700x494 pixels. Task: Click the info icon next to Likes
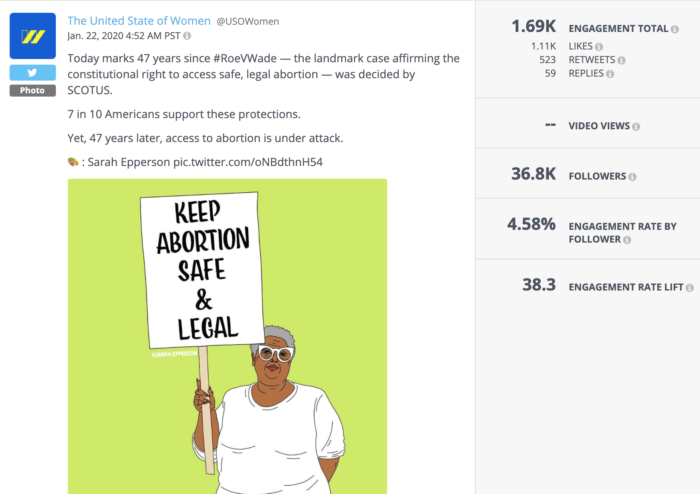point(599,47)
